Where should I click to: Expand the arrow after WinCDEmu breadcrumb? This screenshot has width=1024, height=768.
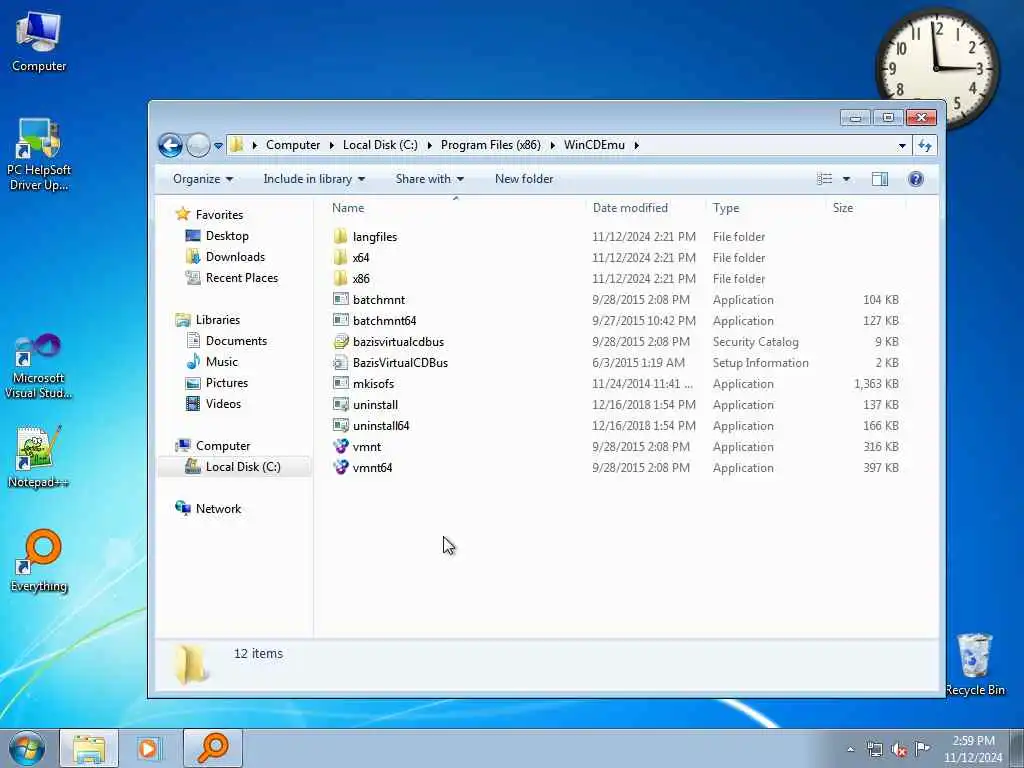(636, 145)
